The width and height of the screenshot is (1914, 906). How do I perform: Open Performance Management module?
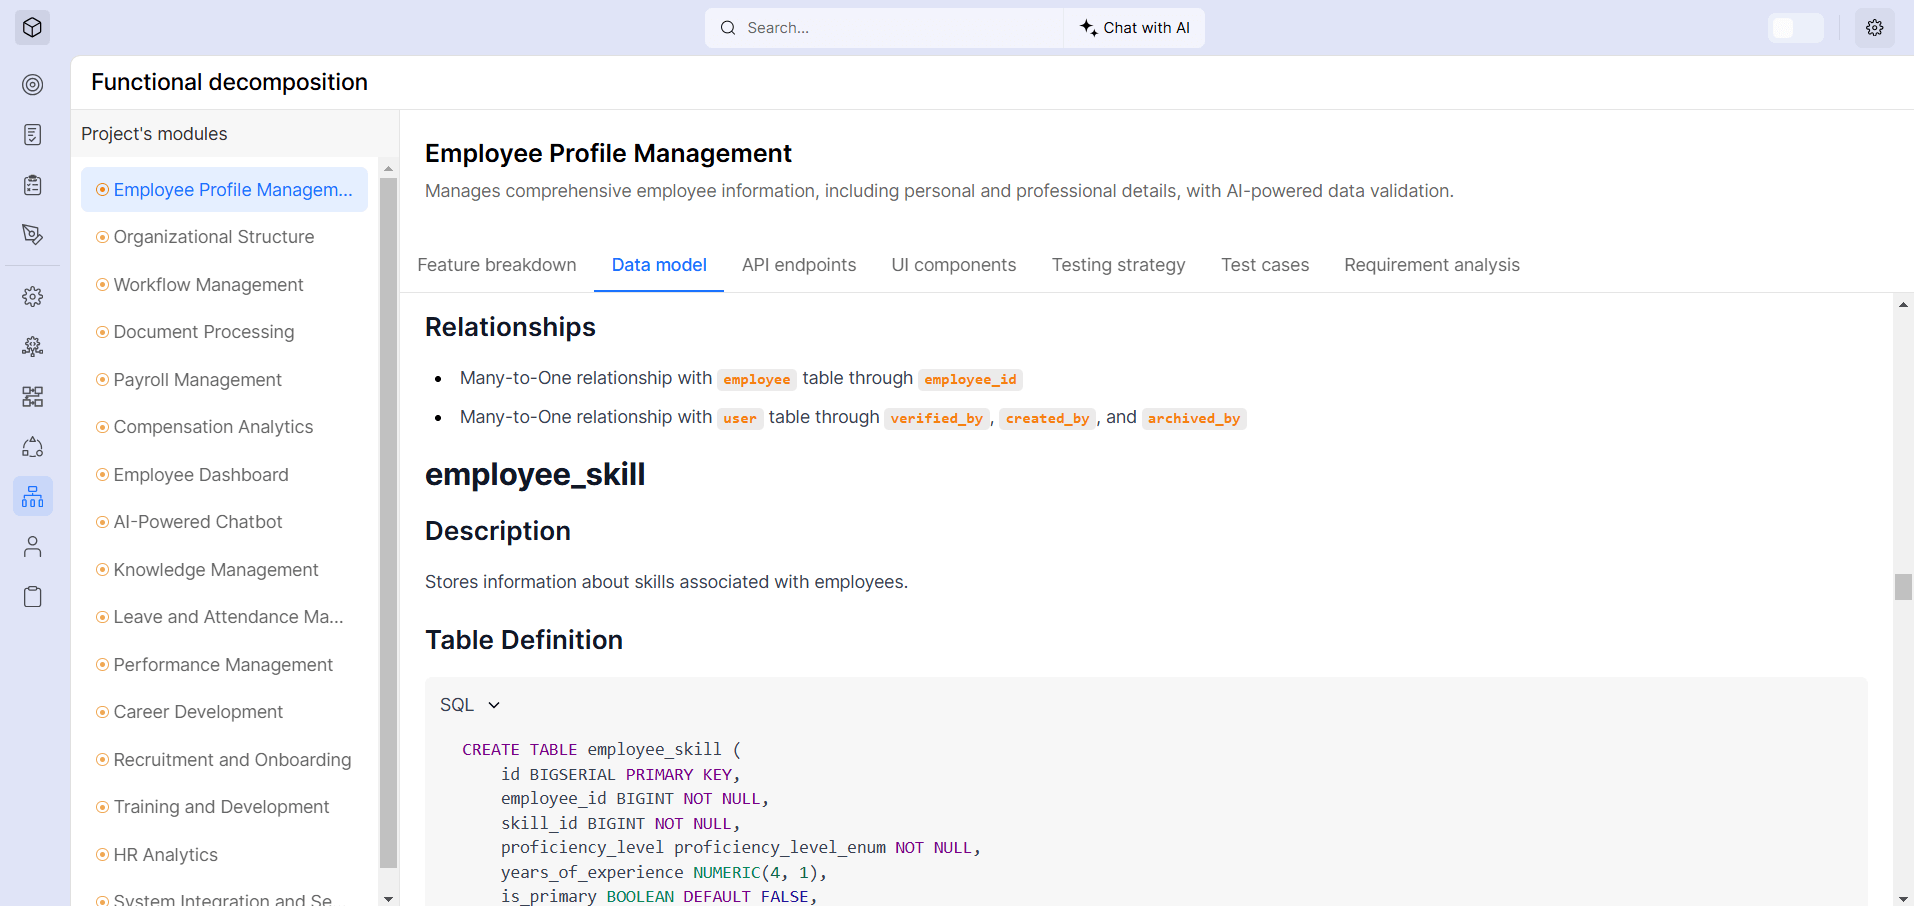click(x=224, y=665)
